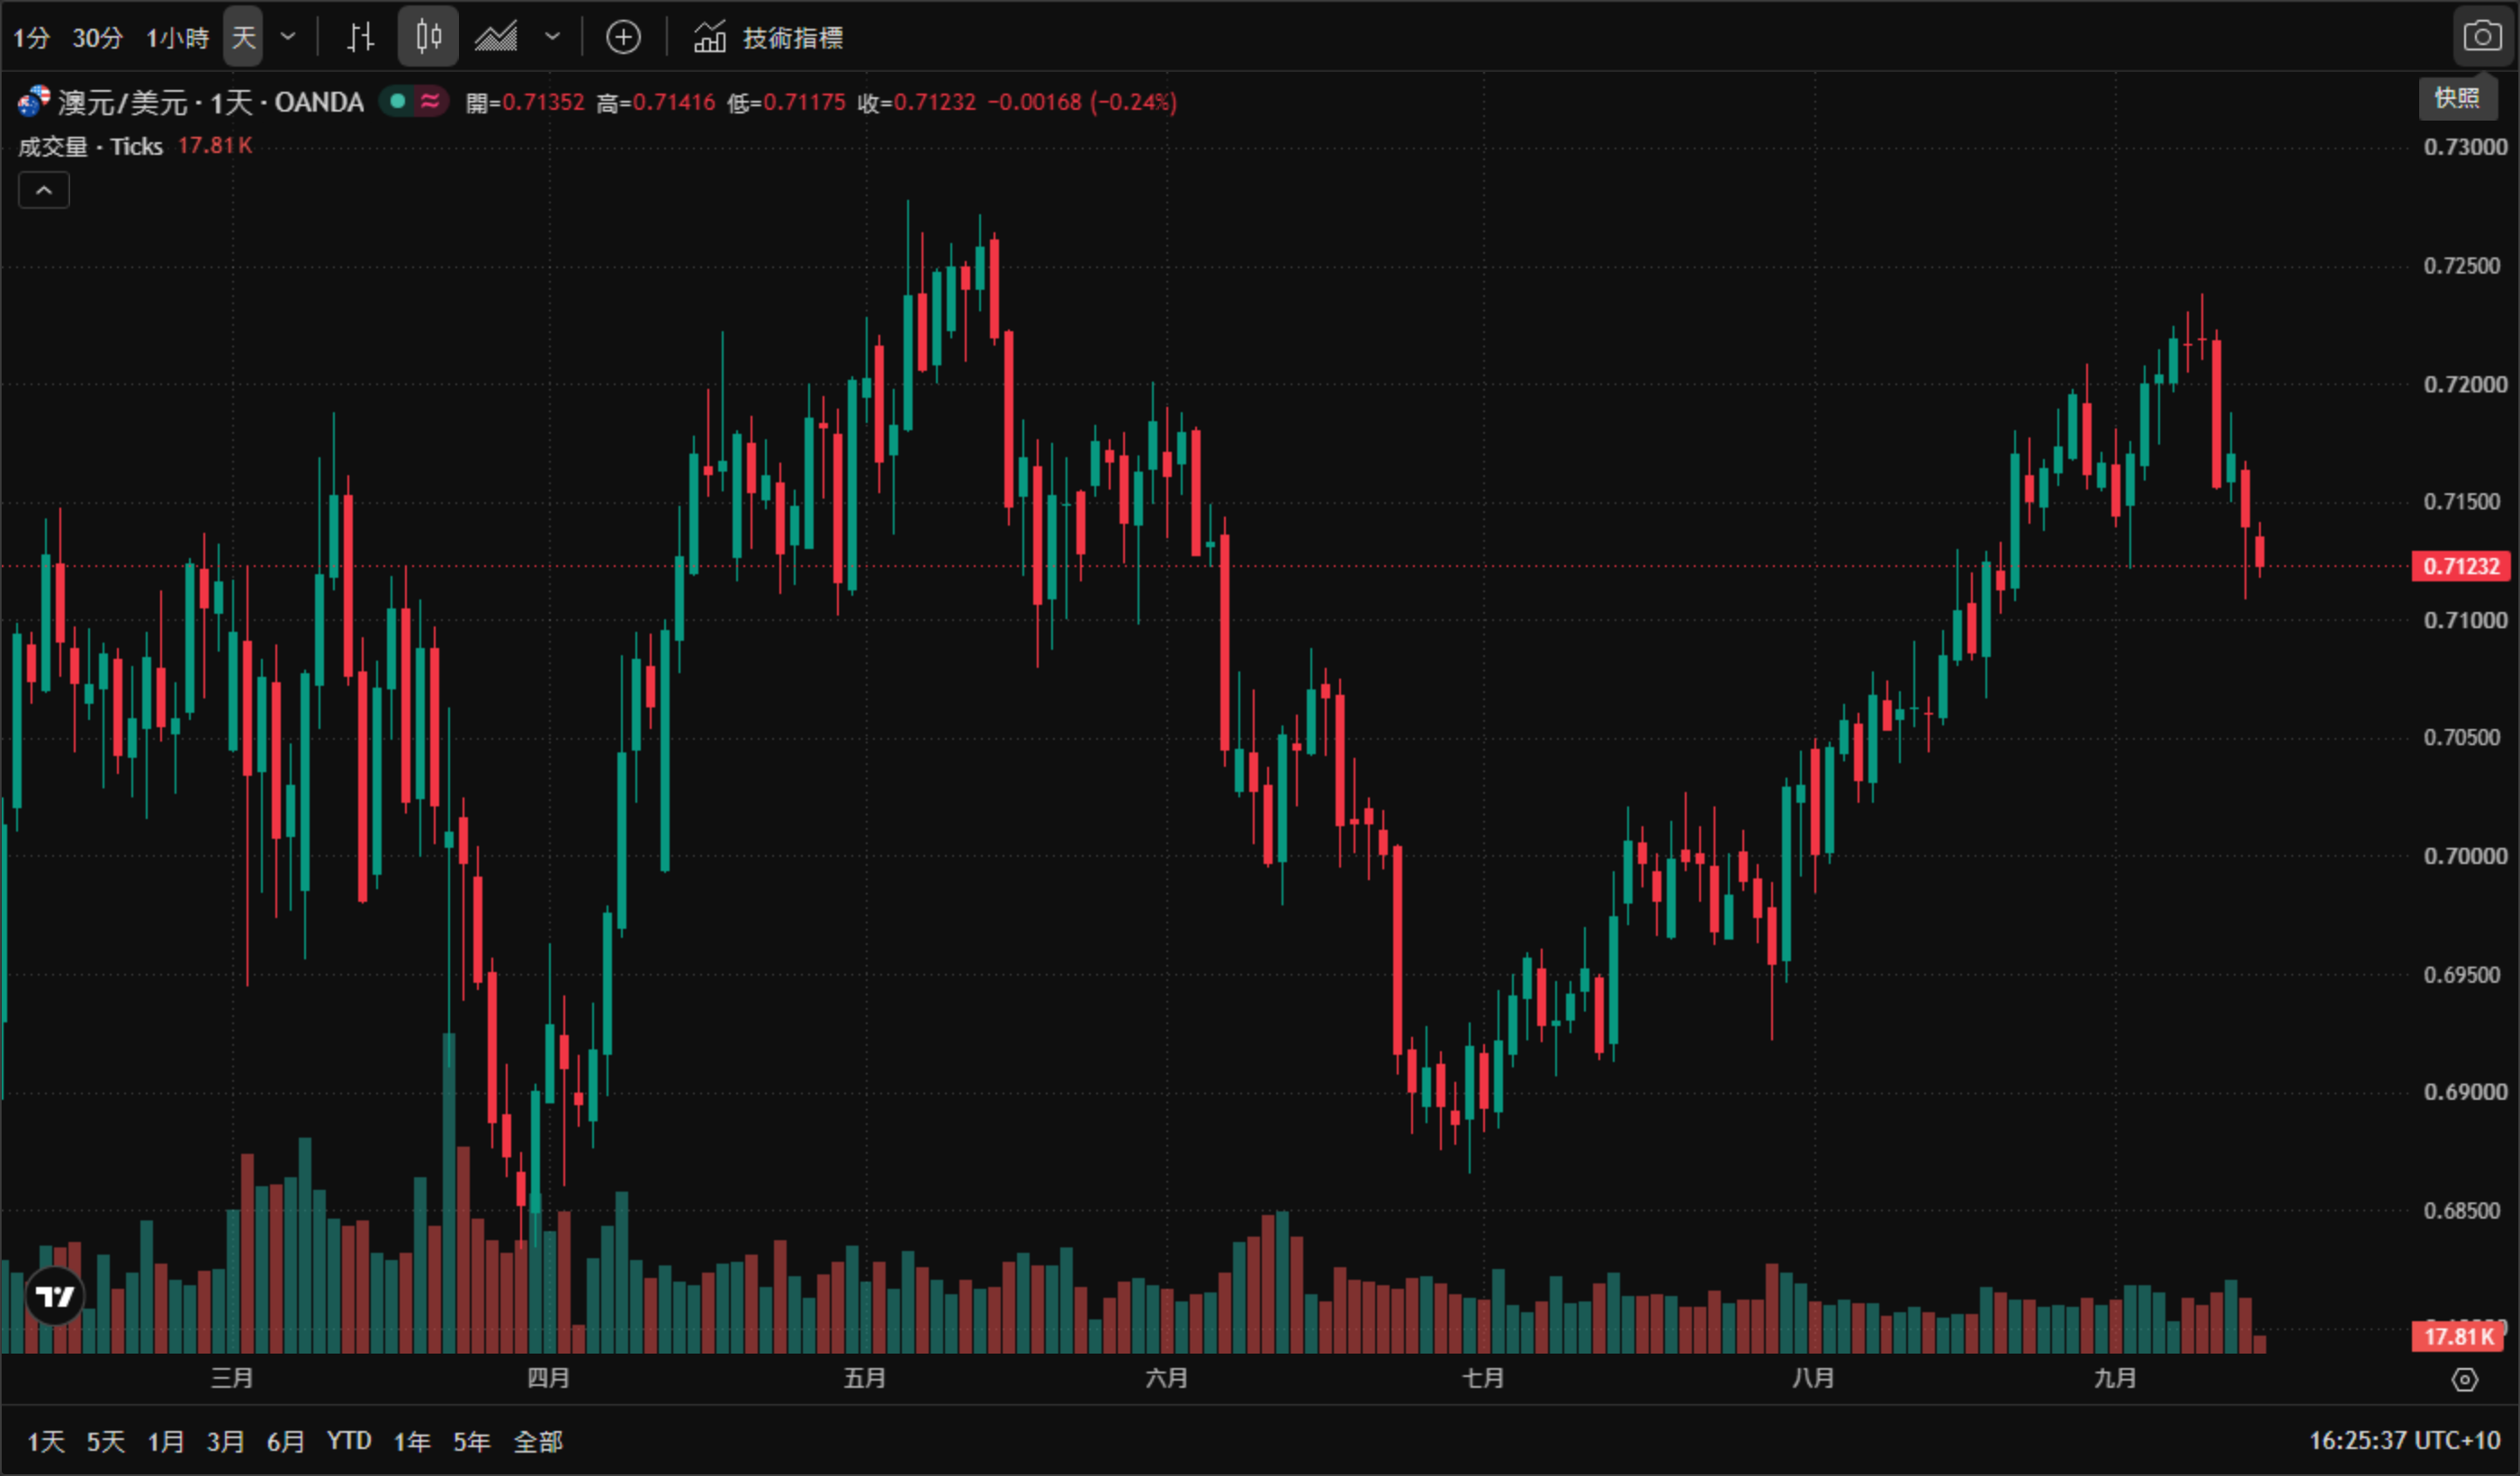Click the 0.69000 price axis label
This screenshot has width=2520, height=1476.
(x=2465, y=1092)
